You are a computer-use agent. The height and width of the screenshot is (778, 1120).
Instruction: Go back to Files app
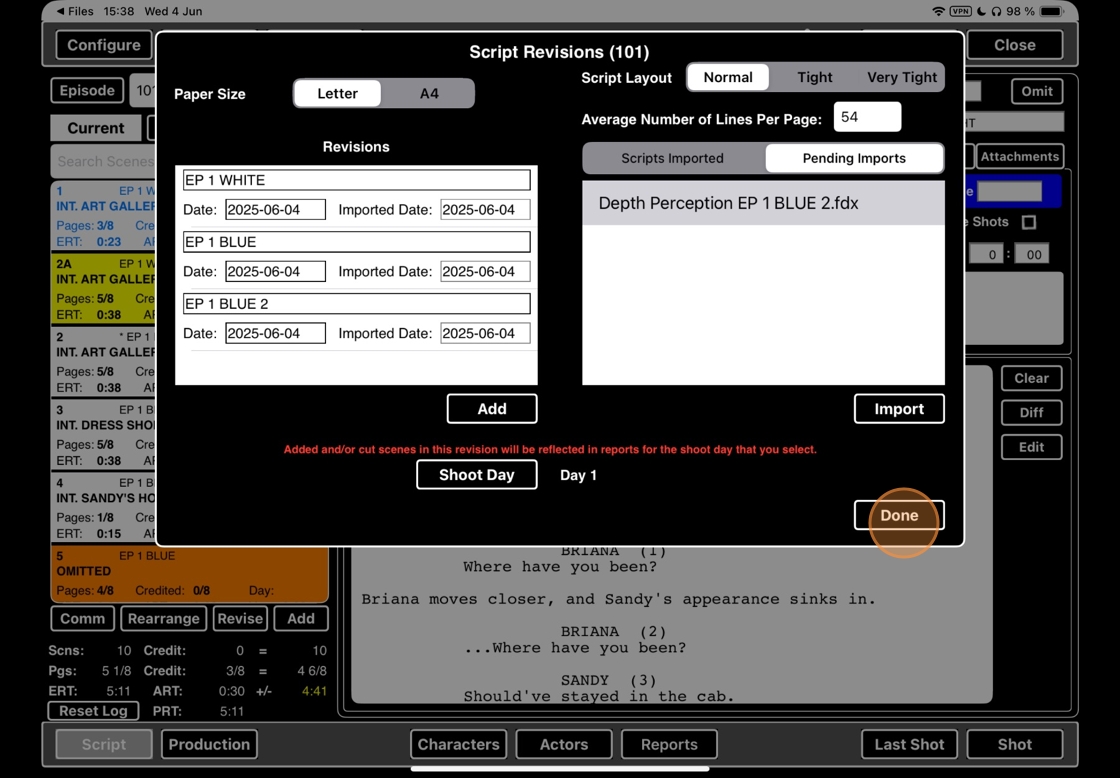click(74, 11)
